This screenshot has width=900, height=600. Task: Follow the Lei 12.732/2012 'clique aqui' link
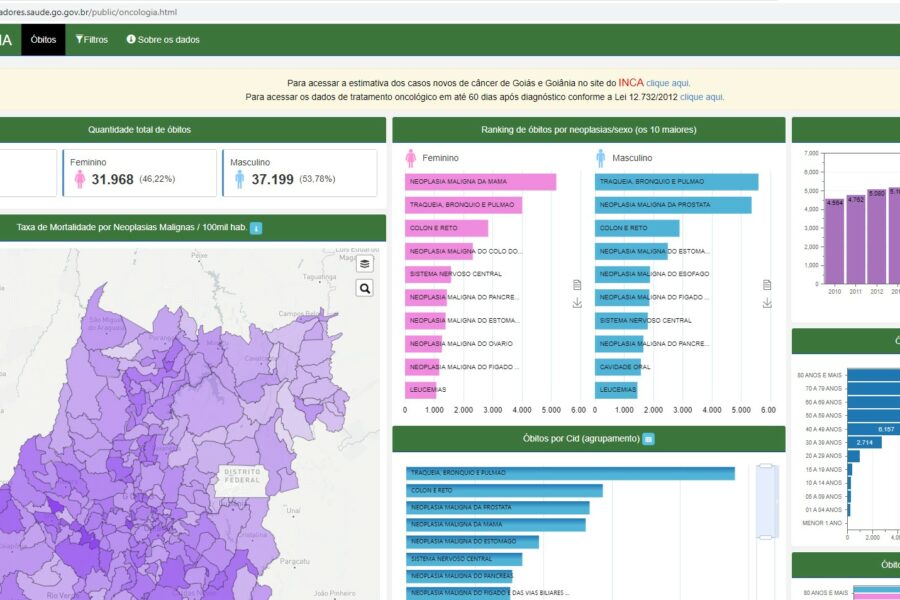point(702,97)
